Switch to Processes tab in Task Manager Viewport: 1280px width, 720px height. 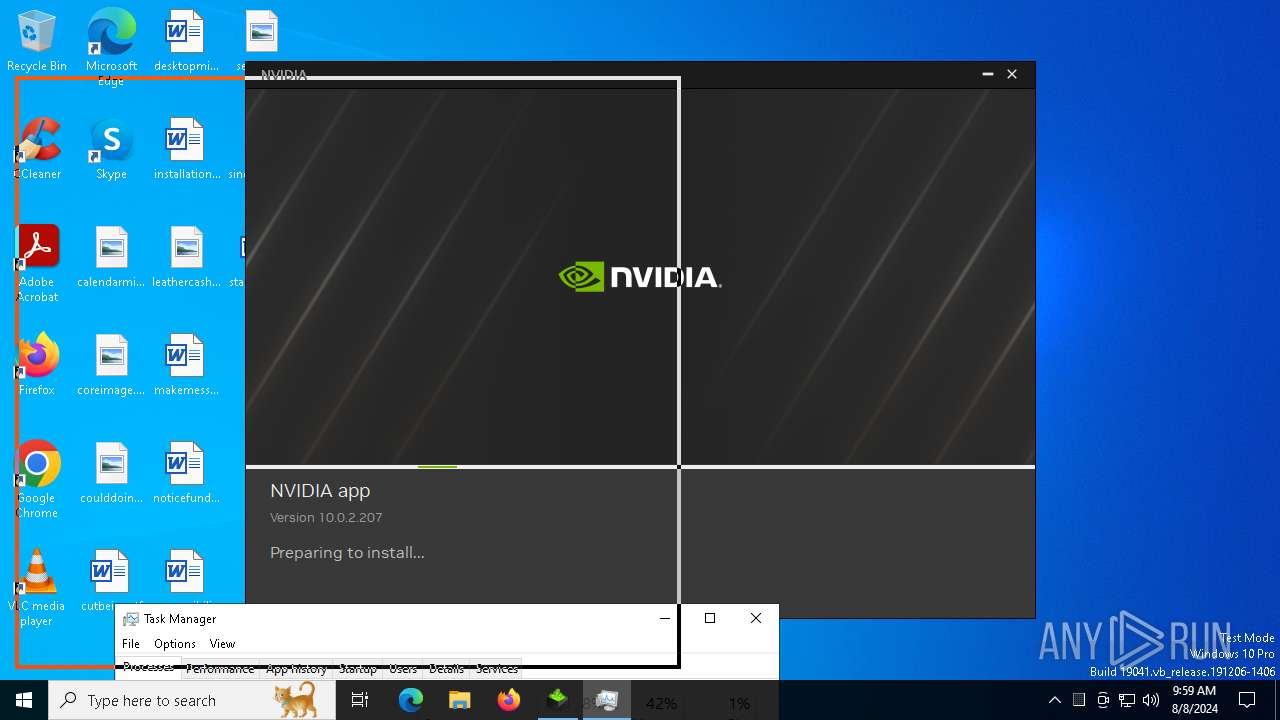[148, 668]
